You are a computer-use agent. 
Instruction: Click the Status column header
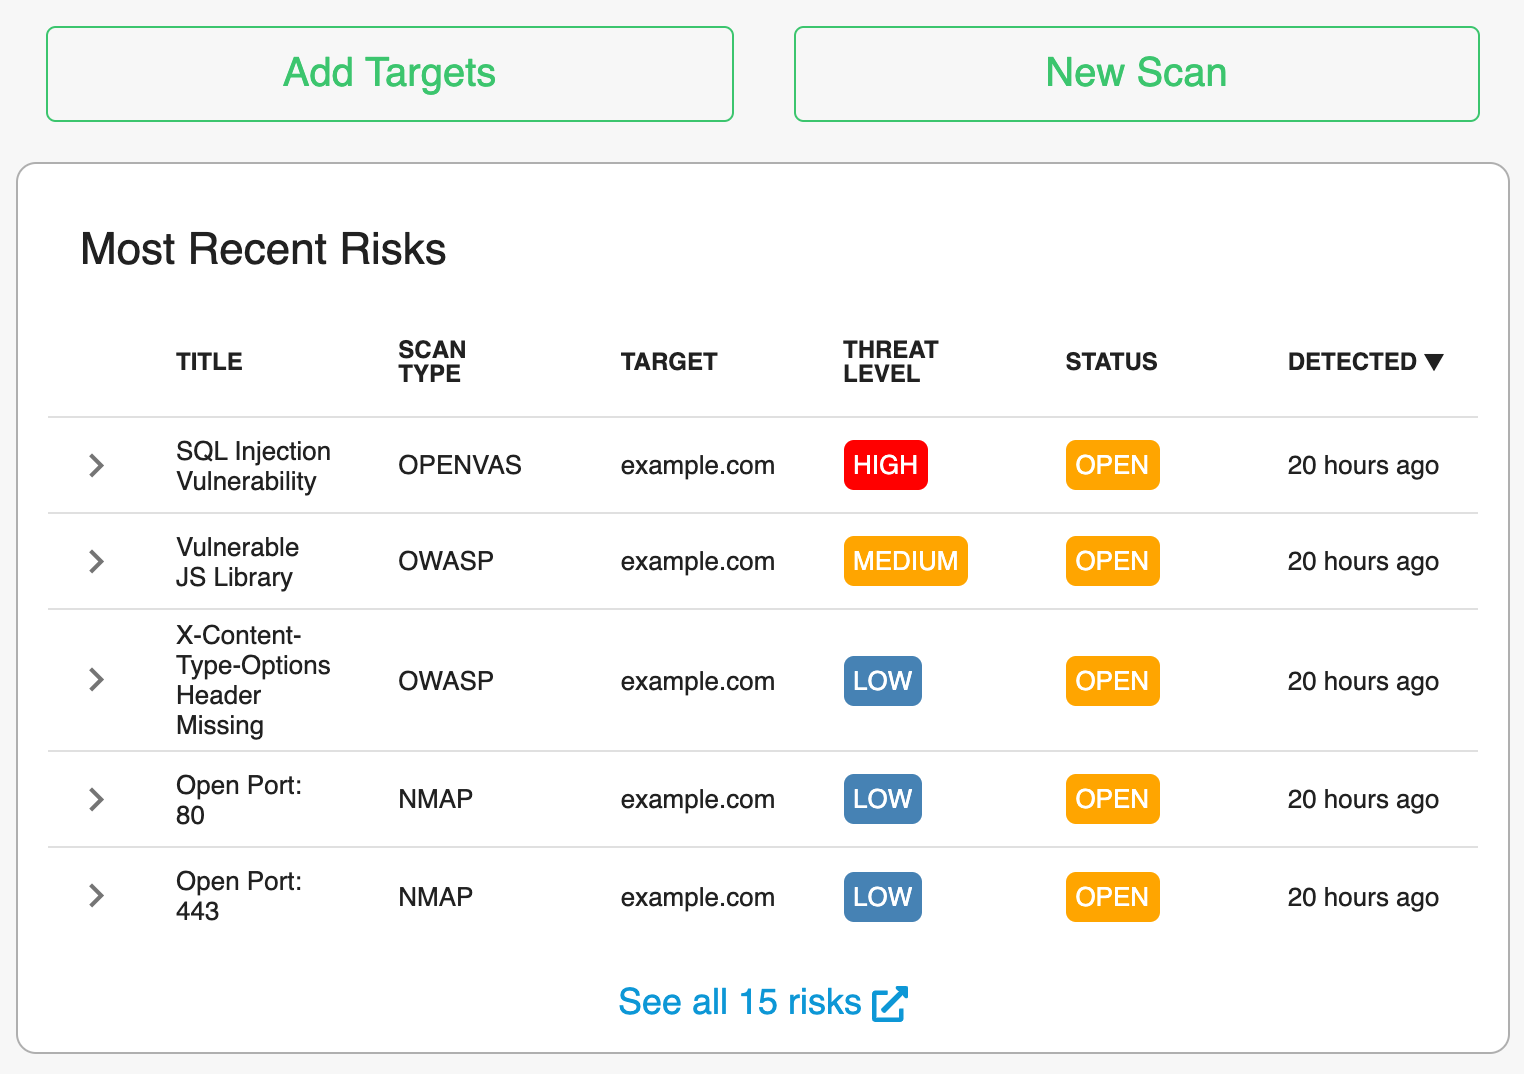coord(1111,362)
